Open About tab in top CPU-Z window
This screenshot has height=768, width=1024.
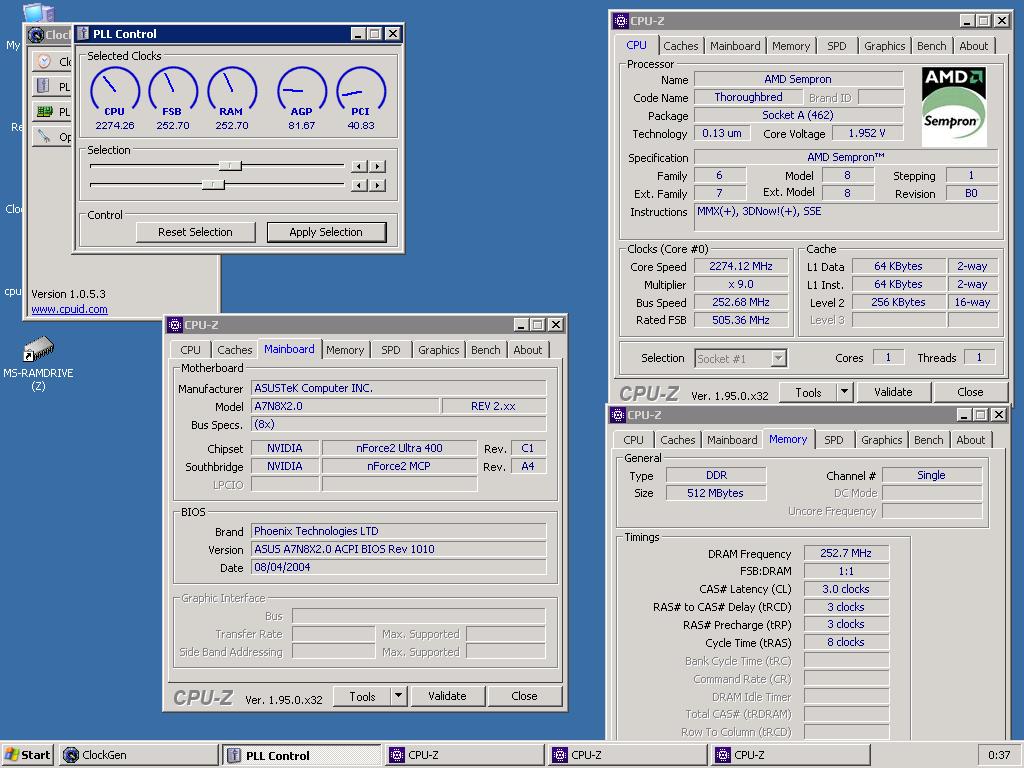tap(974, 46)
